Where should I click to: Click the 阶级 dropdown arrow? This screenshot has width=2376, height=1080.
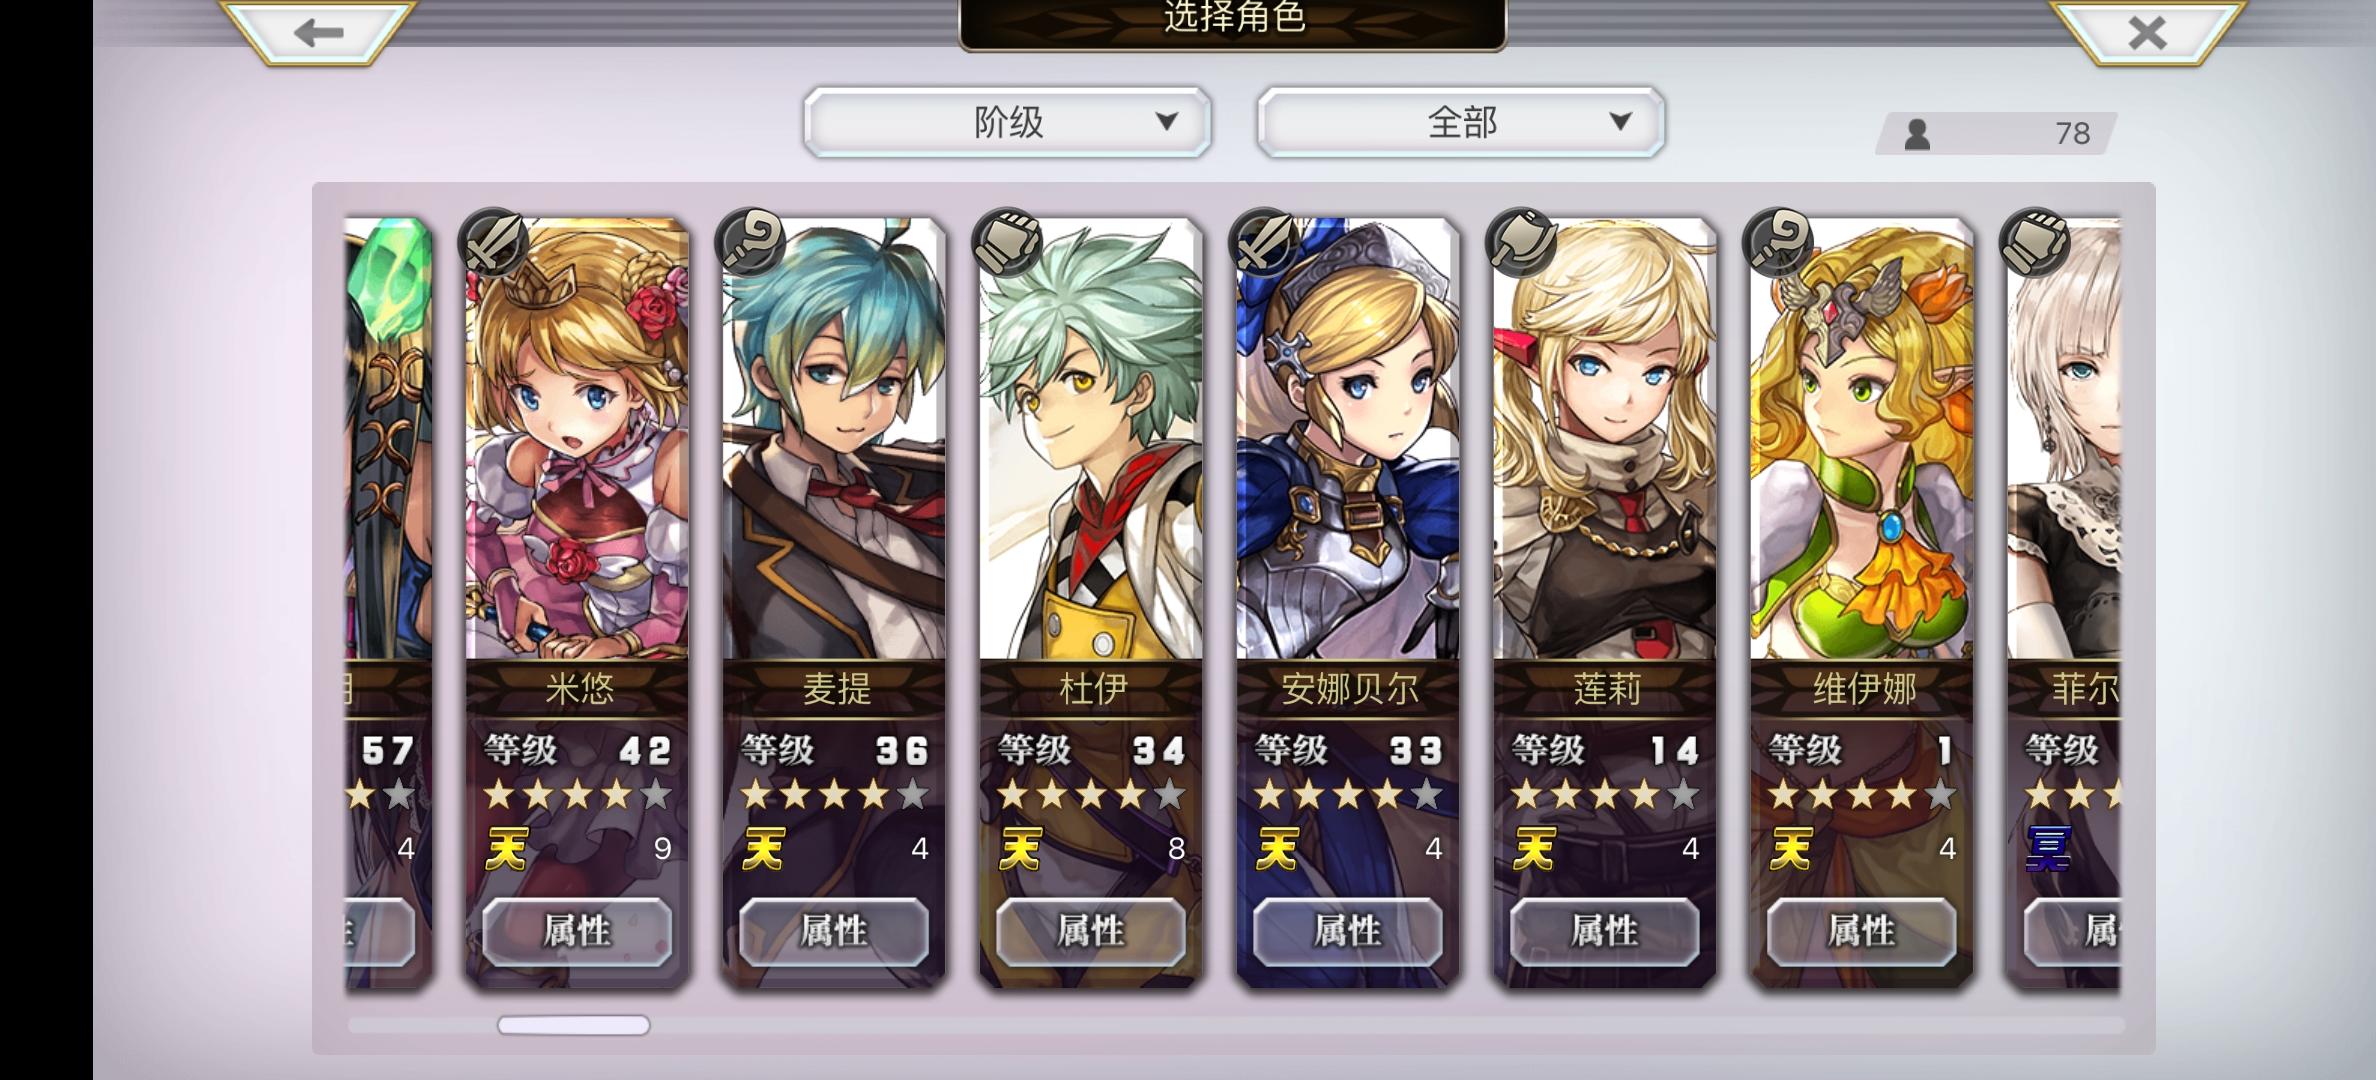[1166, 122]
